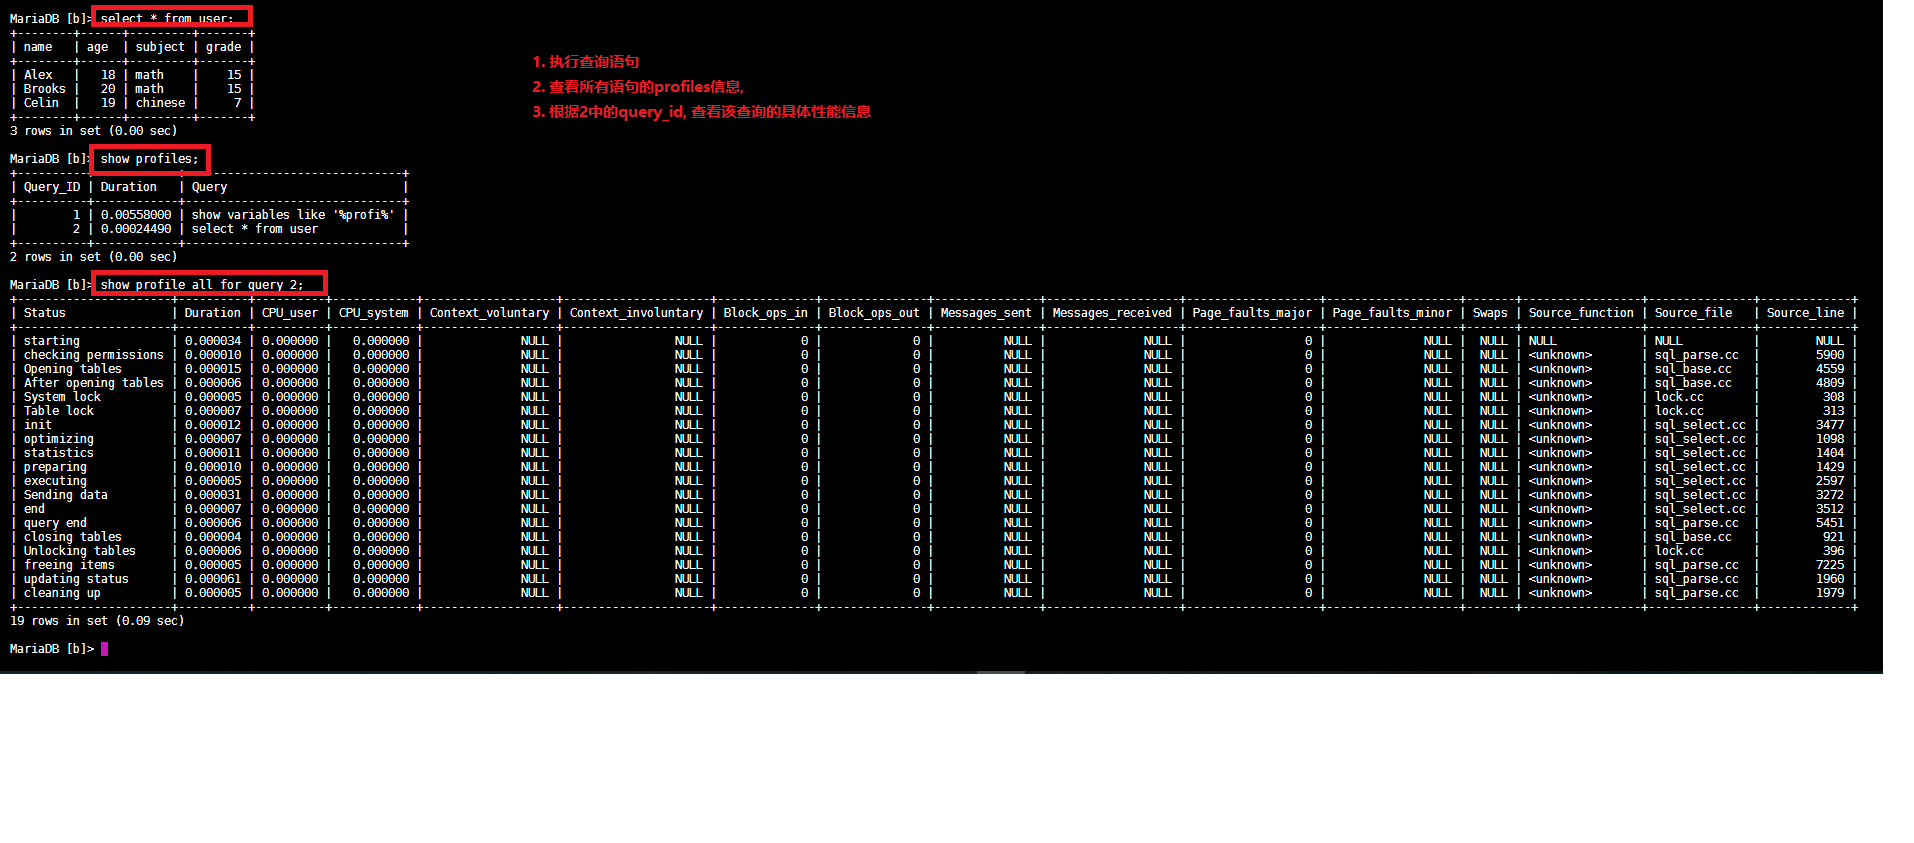Click the 'Status' column header
1914x843 pixels.
pos(45,313)
